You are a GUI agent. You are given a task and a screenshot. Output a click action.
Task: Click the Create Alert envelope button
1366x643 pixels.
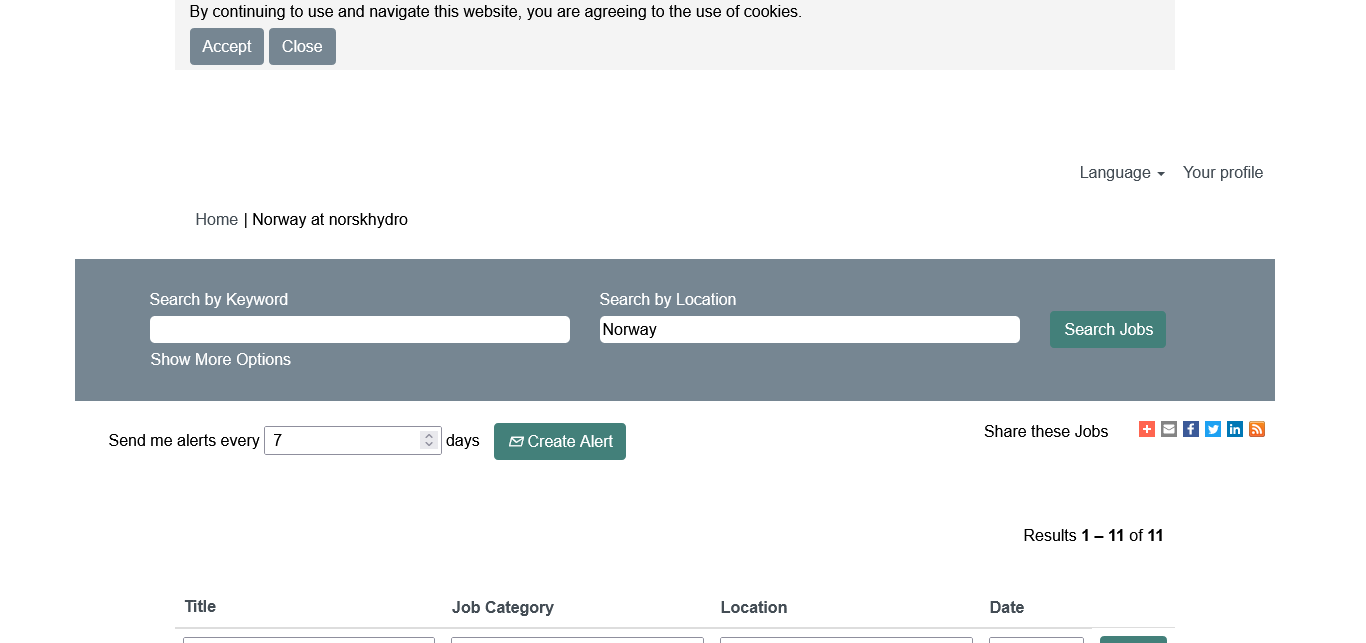click(x=560, y=441)
